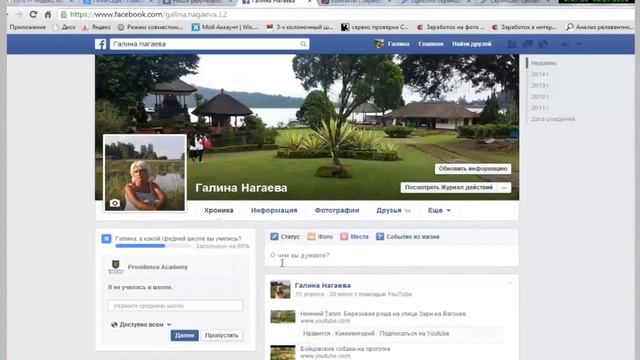
Task: Jump to 2014 in timeline sidebar
Action: (x=539, y=74)
